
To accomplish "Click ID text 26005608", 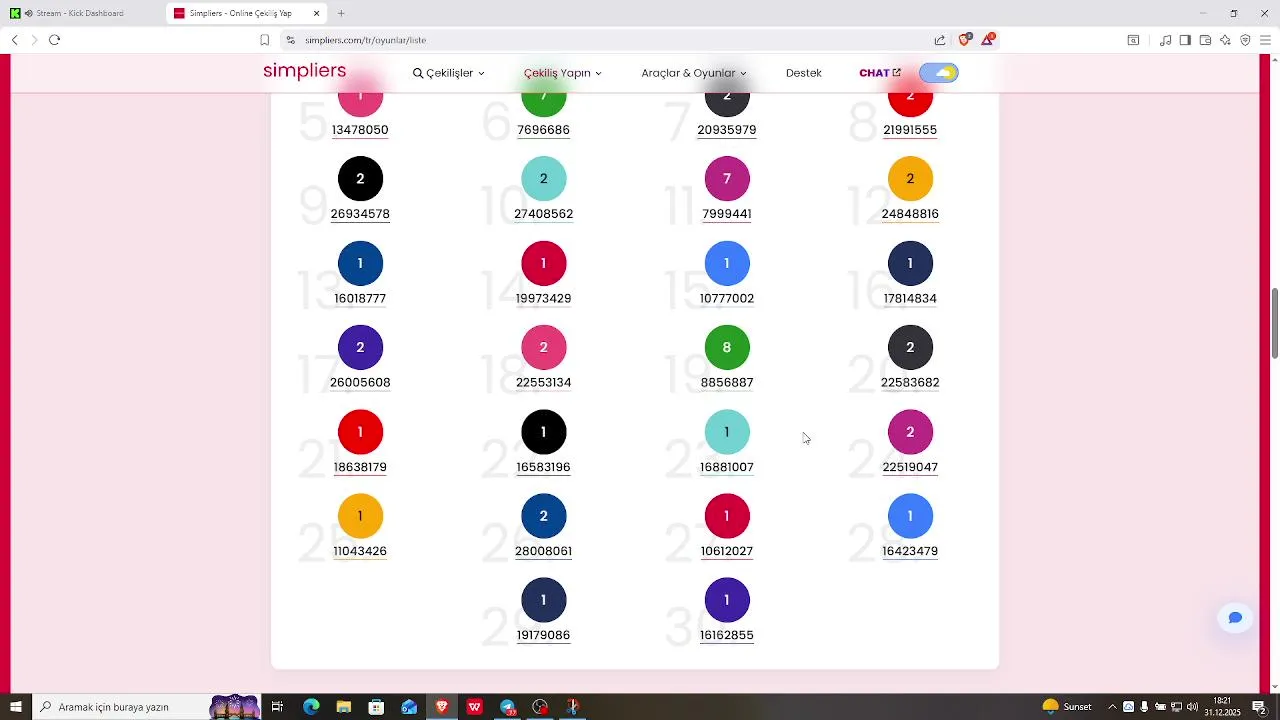I will tap(360, 383).
